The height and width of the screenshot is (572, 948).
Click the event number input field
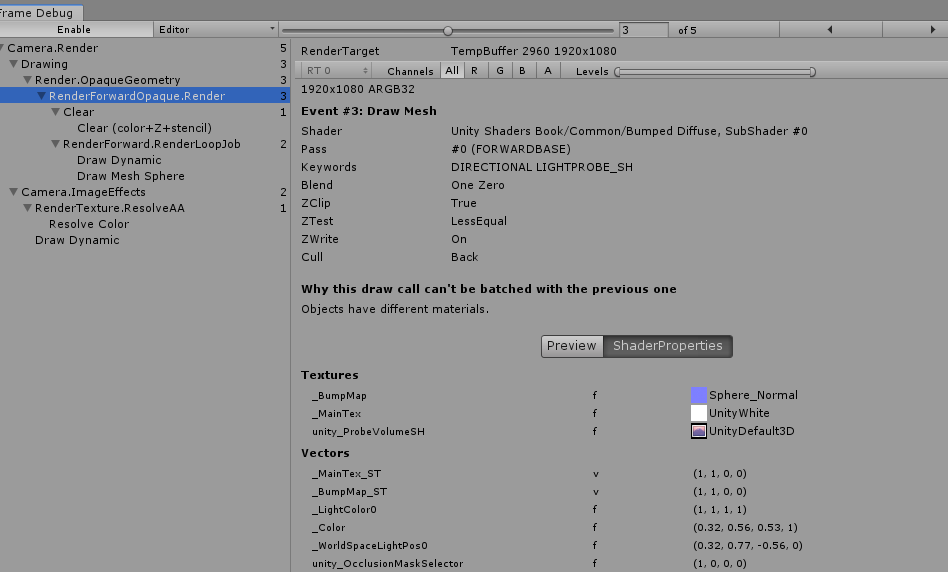(644, 30)
